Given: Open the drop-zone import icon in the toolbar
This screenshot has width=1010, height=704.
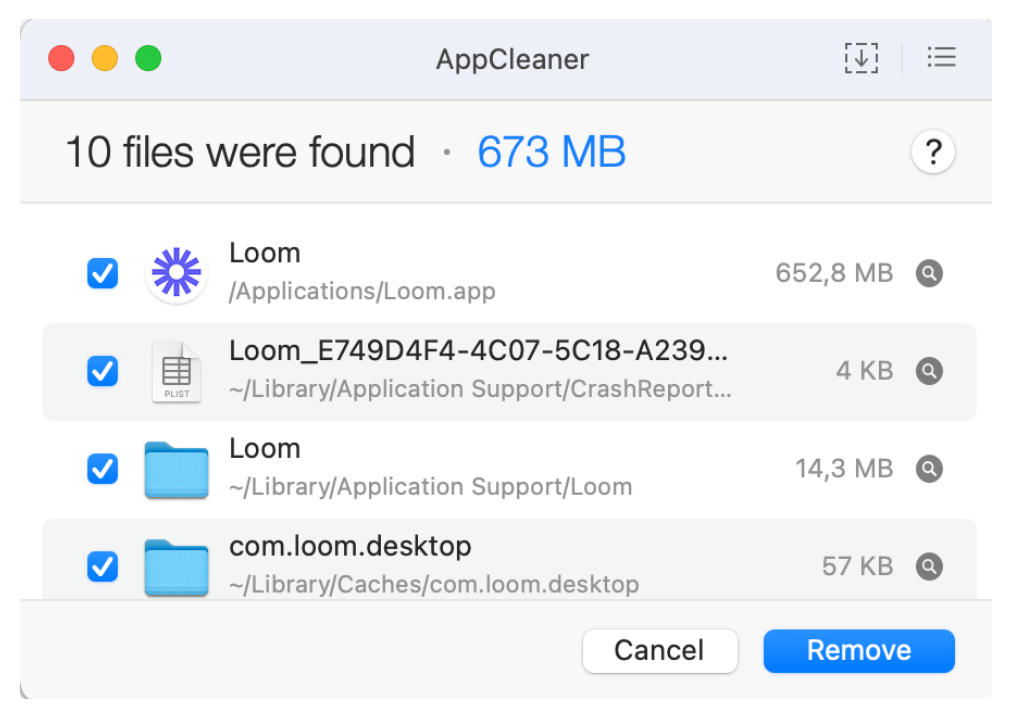Looking at the screenshot, I should [x=860, y=58].
